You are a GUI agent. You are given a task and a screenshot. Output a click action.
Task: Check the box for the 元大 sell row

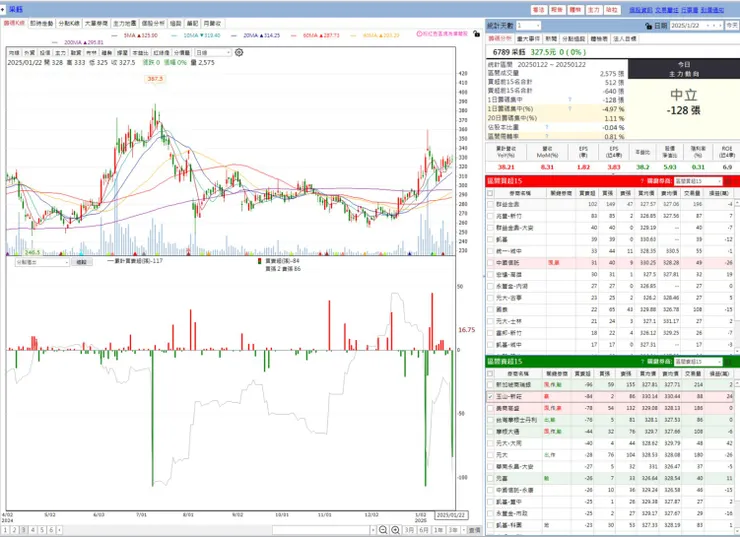pos(490,455)
